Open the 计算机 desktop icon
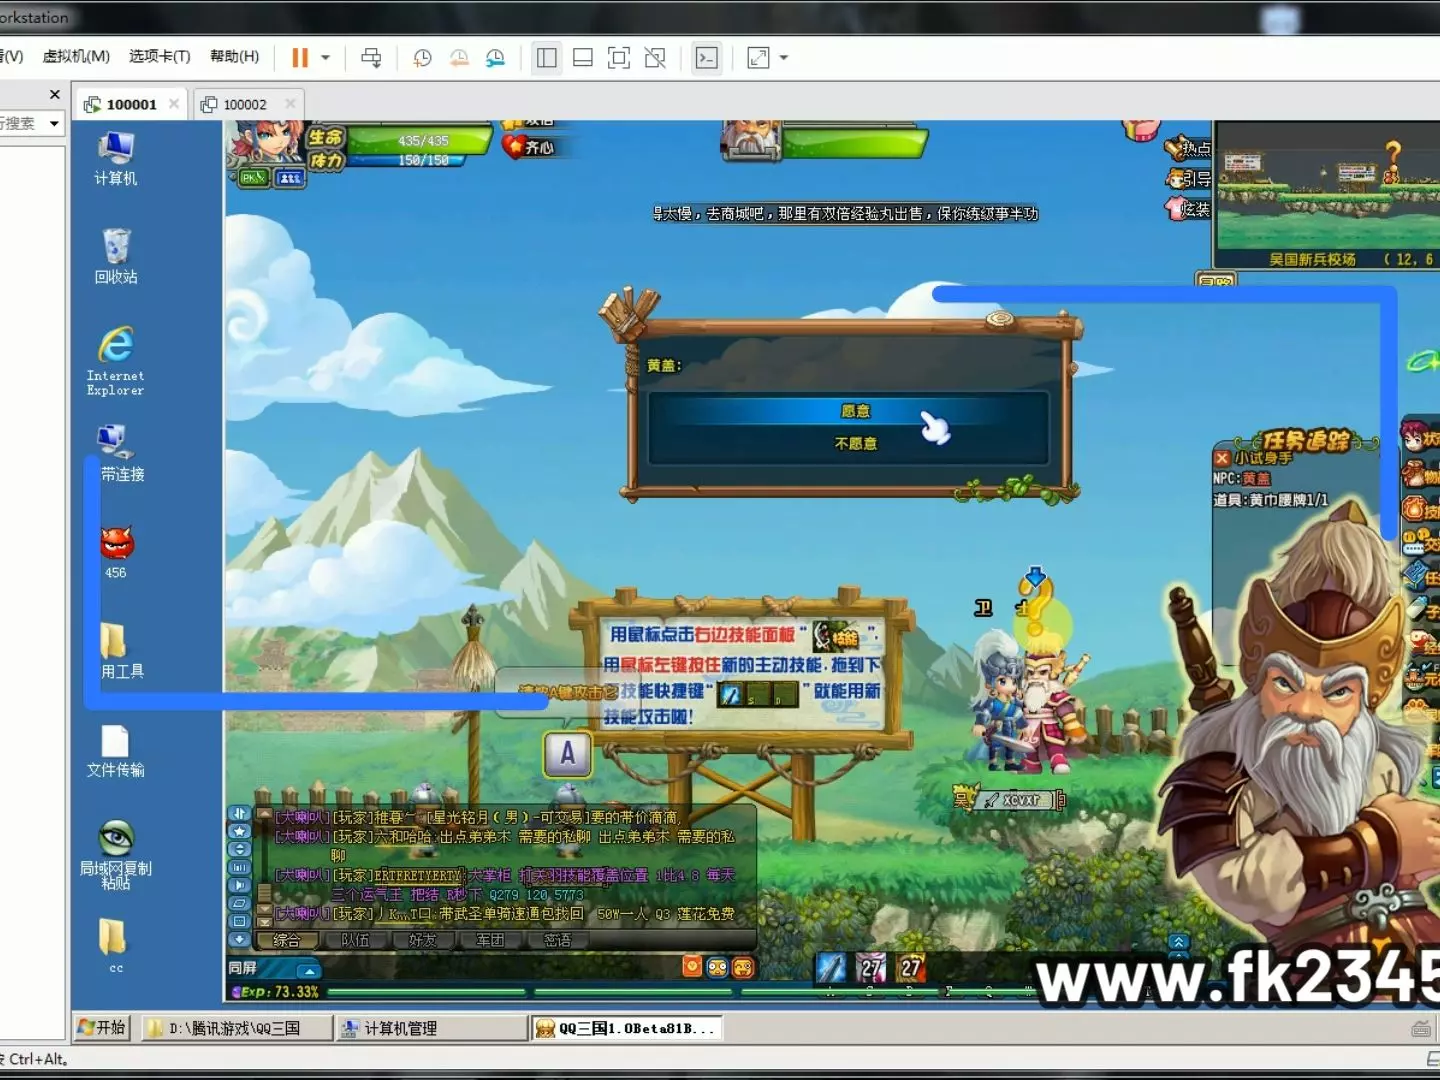 (116, 159)
